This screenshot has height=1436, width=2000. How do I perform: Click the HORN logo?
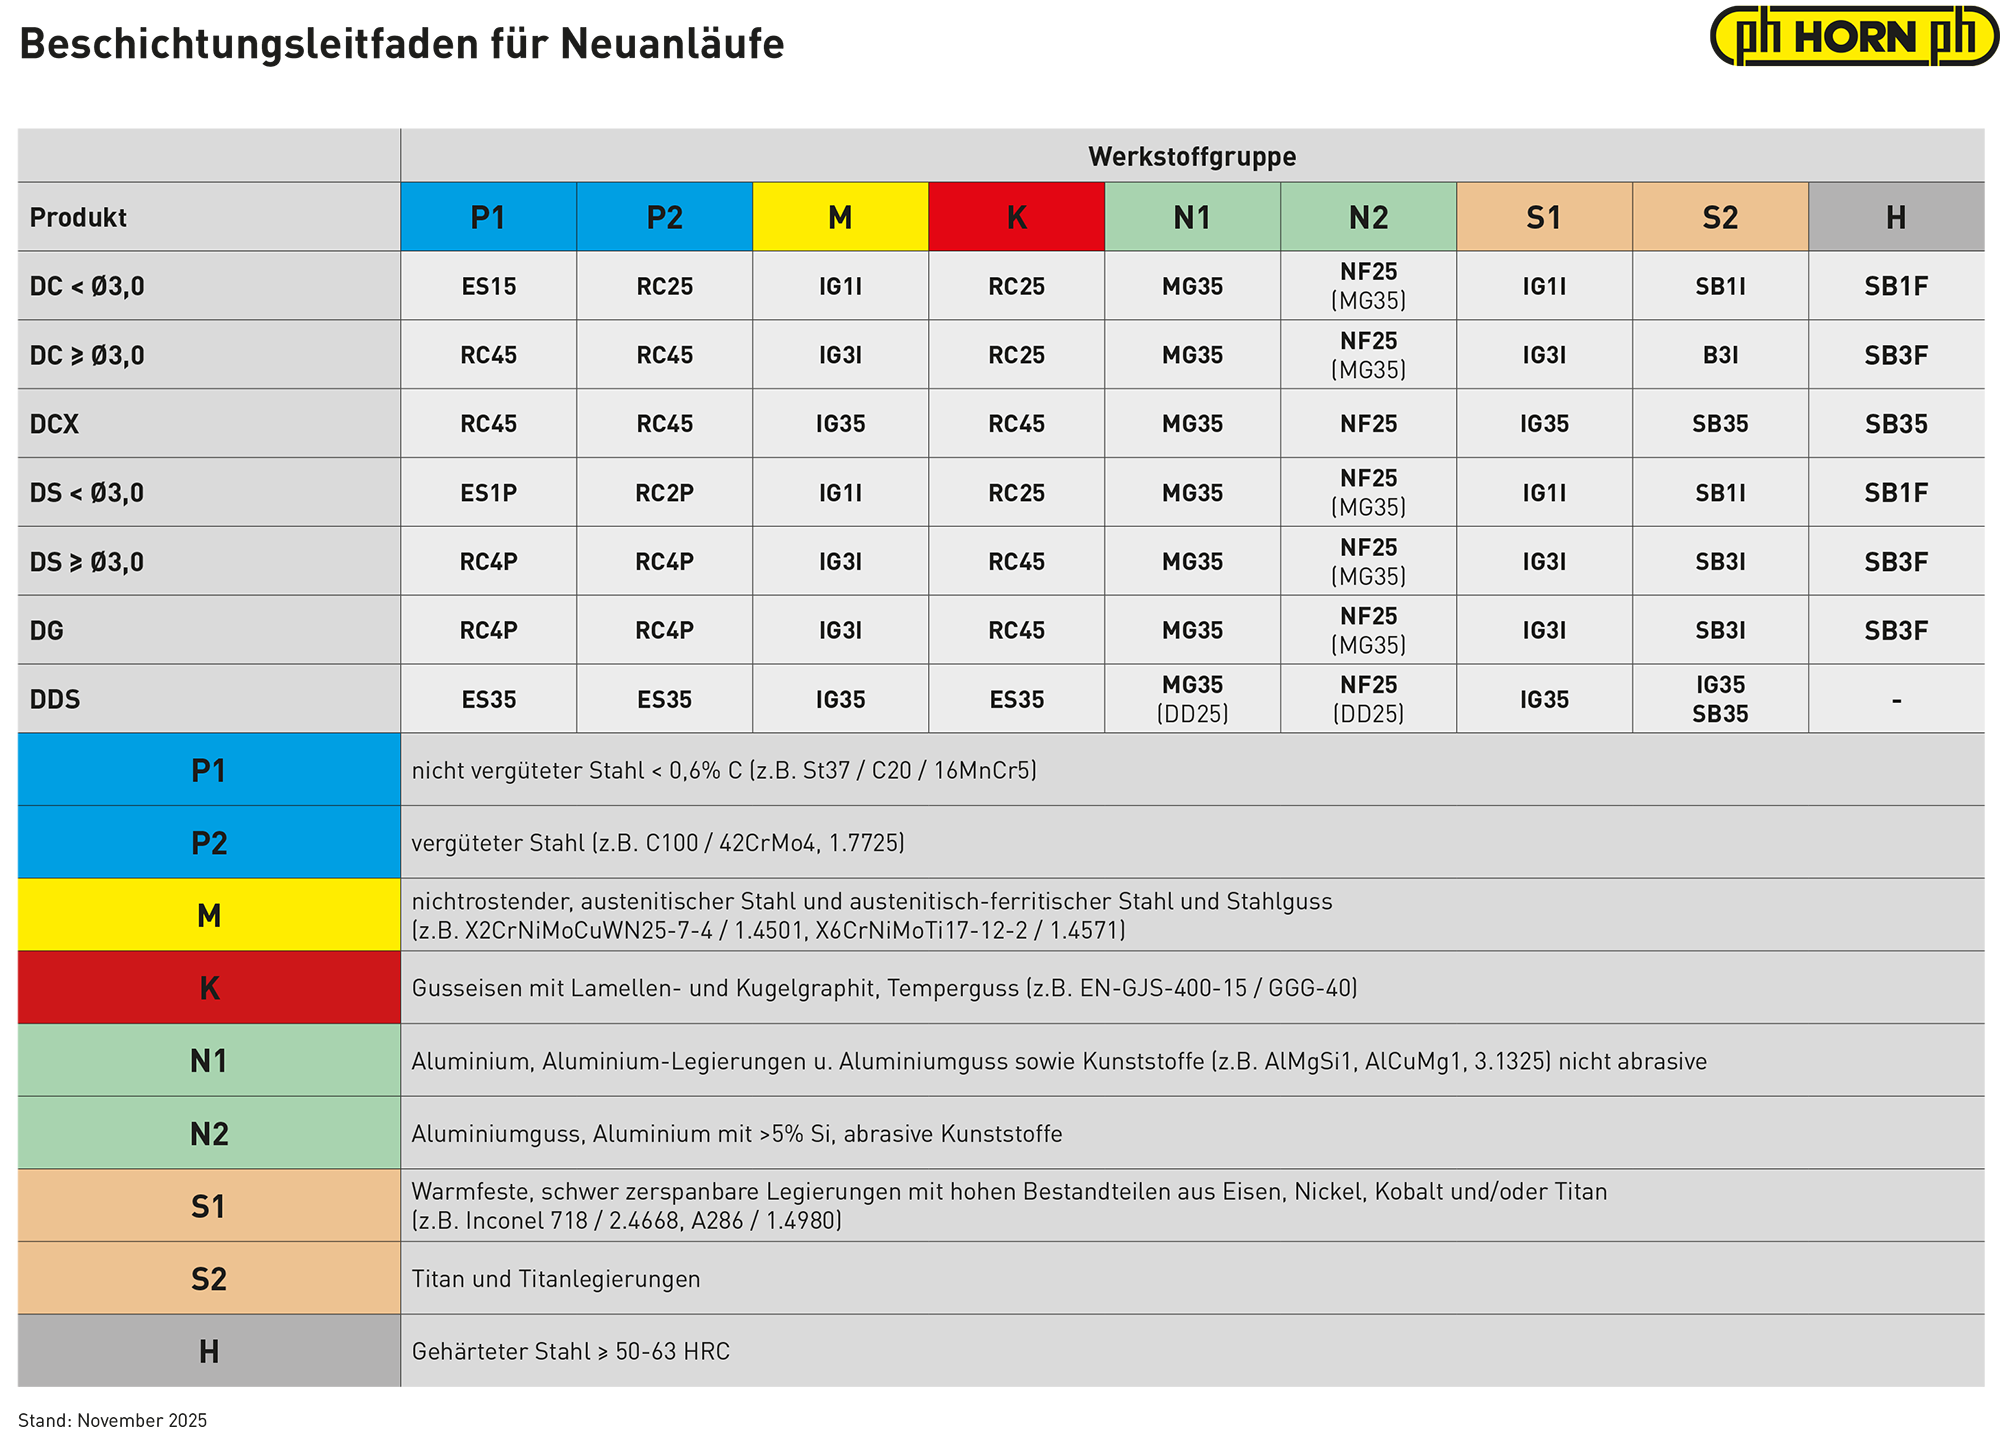(1855, 38)
